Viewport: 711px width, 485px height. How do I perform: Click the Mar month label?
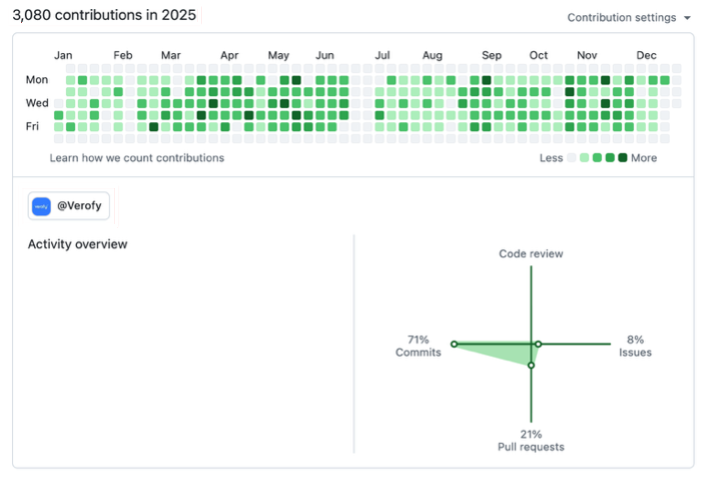click(x=170, y=55)
